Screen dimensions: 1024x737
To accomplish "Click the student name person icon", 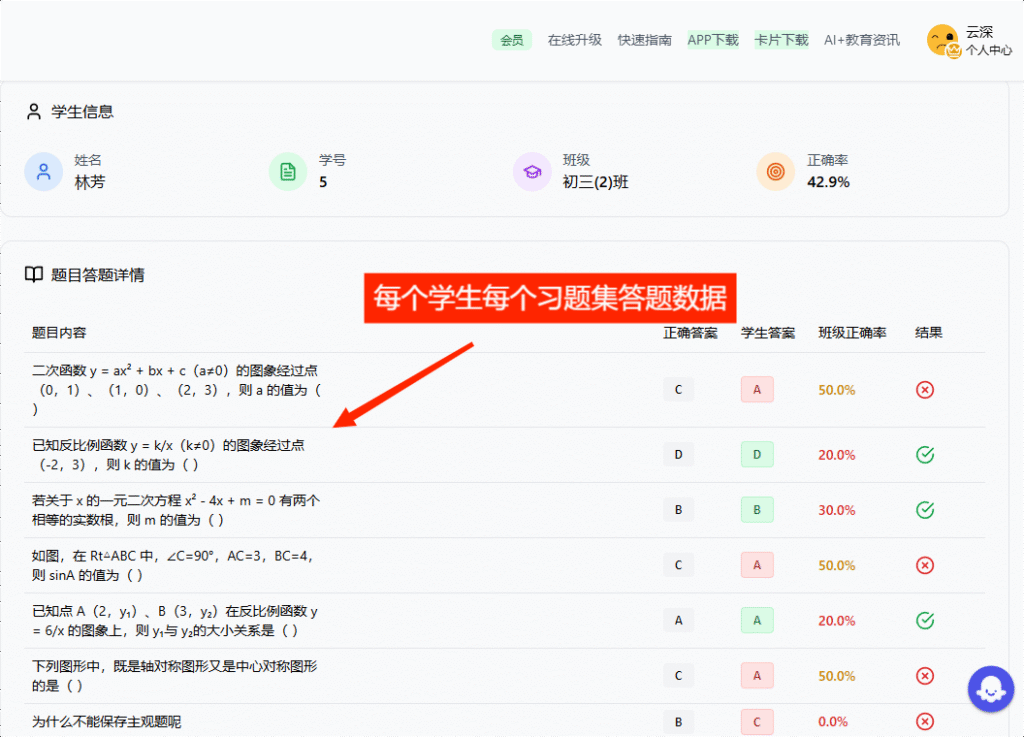I will coord(43,171).
